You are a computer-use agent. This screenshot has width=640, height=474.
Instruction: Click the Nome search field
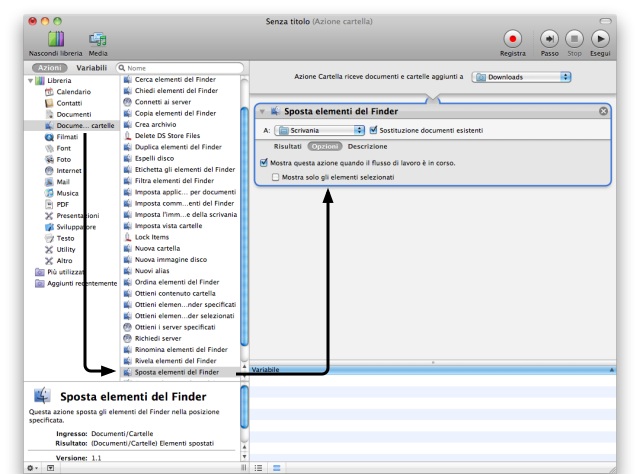[x=180, y=68]
